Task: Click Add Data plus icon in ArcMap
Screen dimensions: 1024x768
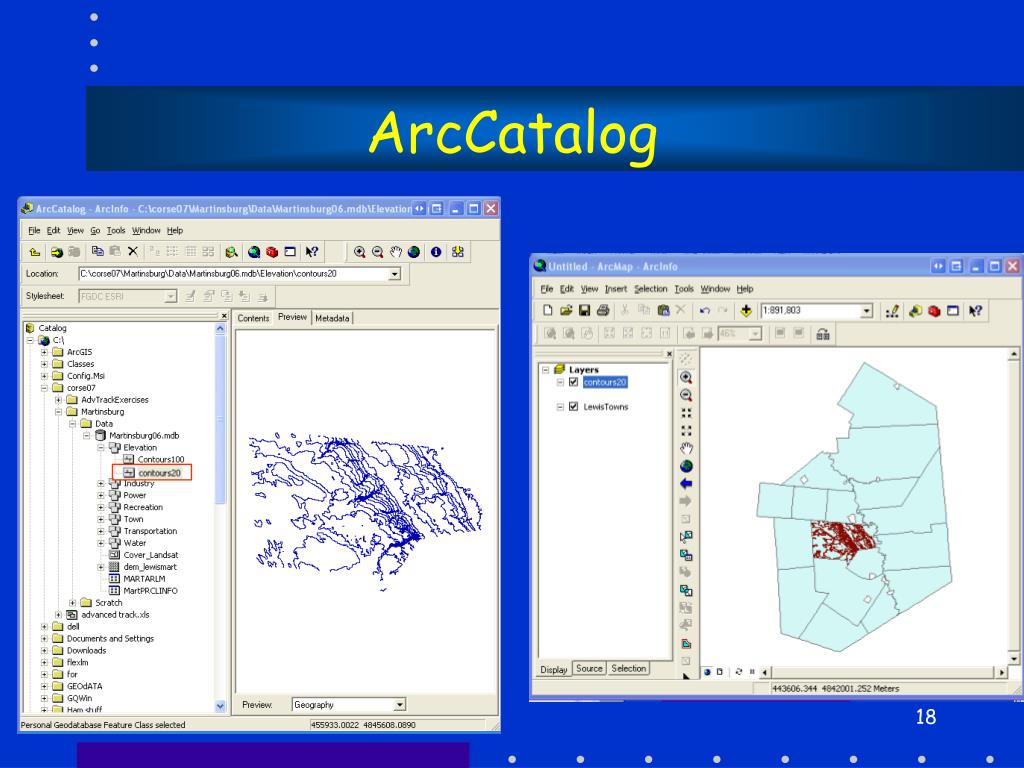Action: 746,311
